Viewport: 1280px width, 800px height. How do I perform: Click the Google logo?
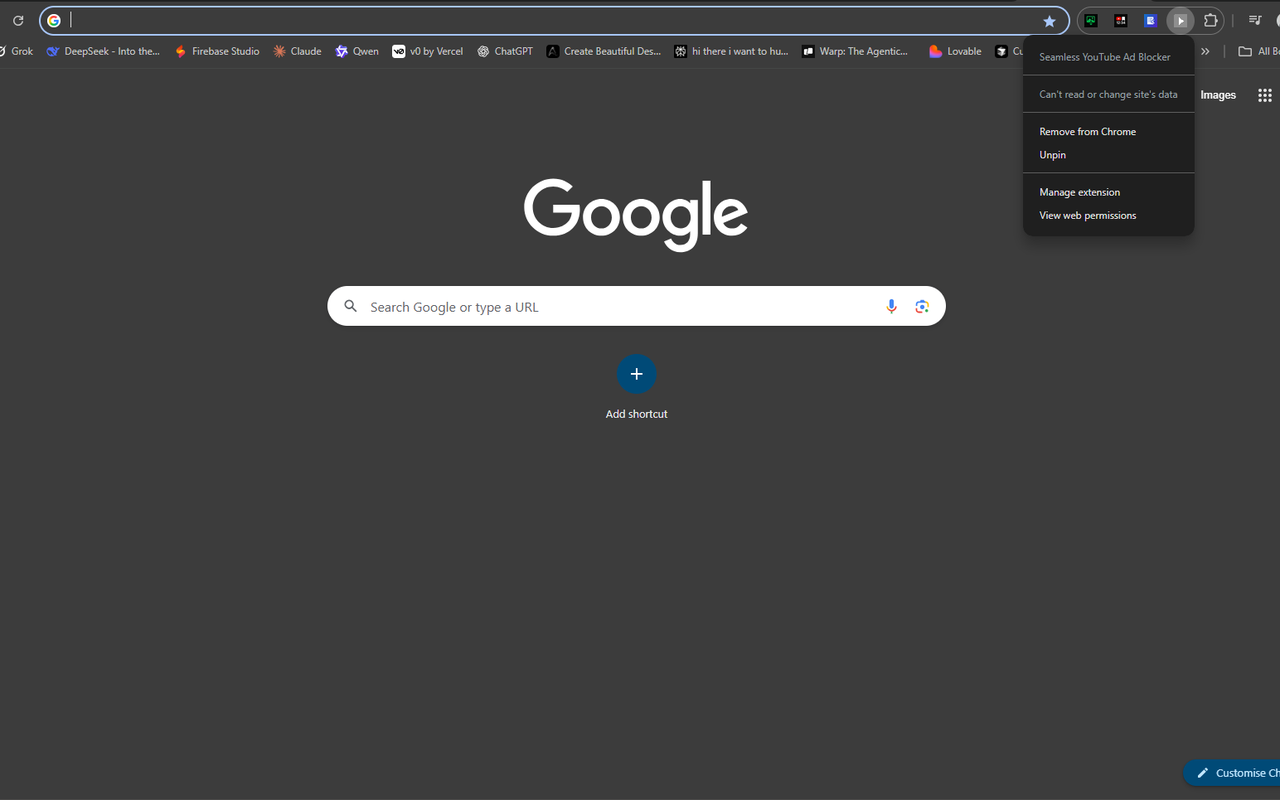[x=636, y=214]
